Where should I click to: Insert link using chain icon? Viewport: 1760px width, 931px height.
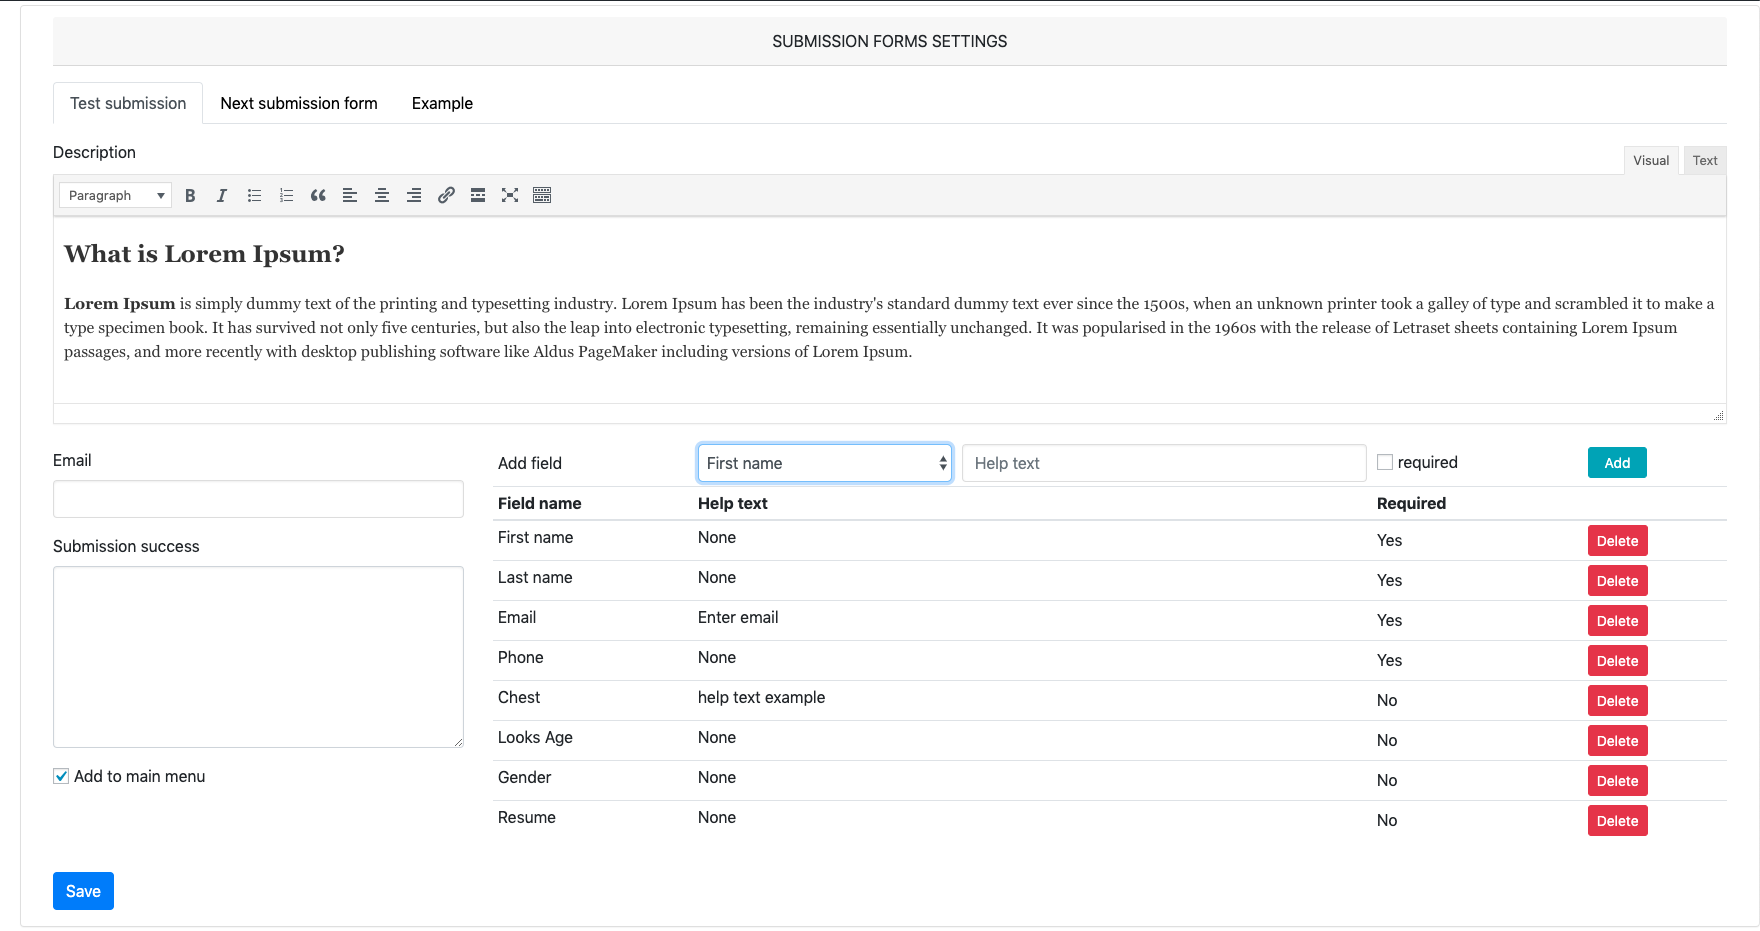click(446, 195)
